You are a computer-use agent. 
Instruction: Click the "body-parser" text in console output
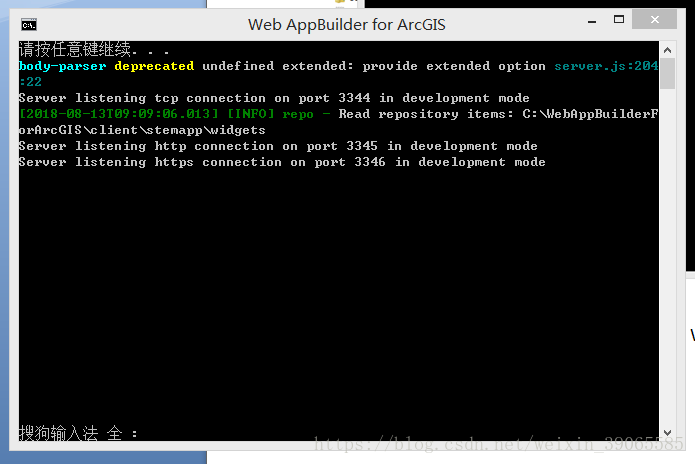(62, 66)
